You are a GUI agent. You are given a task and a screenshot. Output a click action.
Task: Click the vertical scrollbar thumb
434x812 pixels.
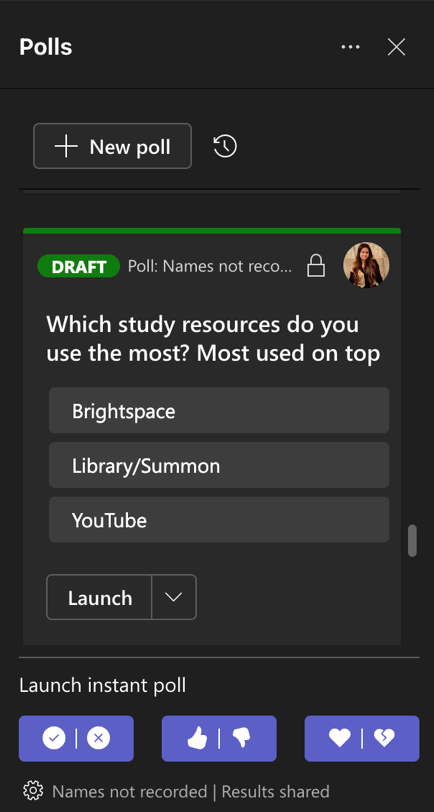[412, 541]
